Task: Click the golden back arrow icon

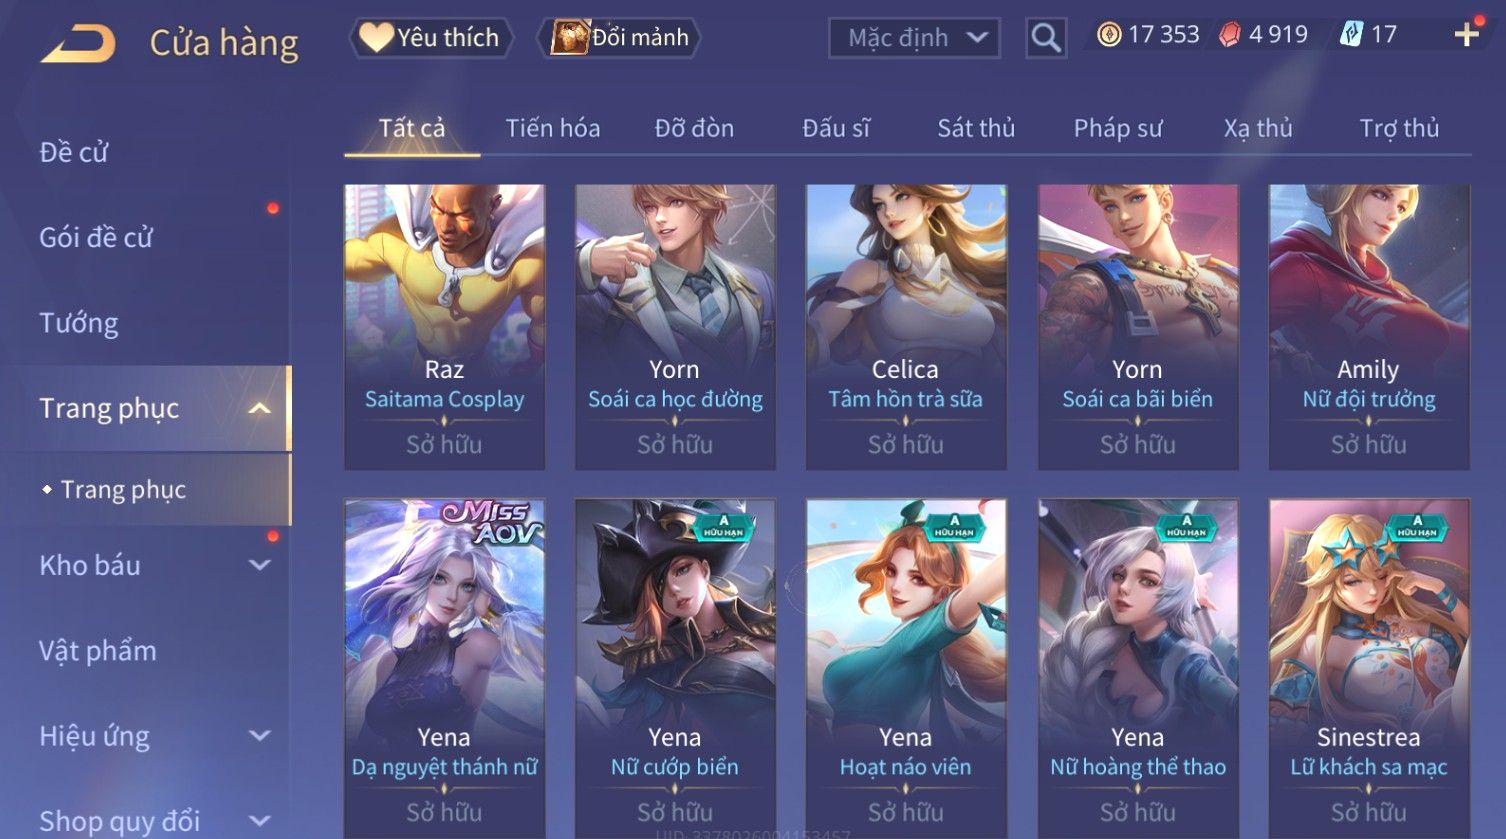Action: pyautogui.click(x=78, y=44)
